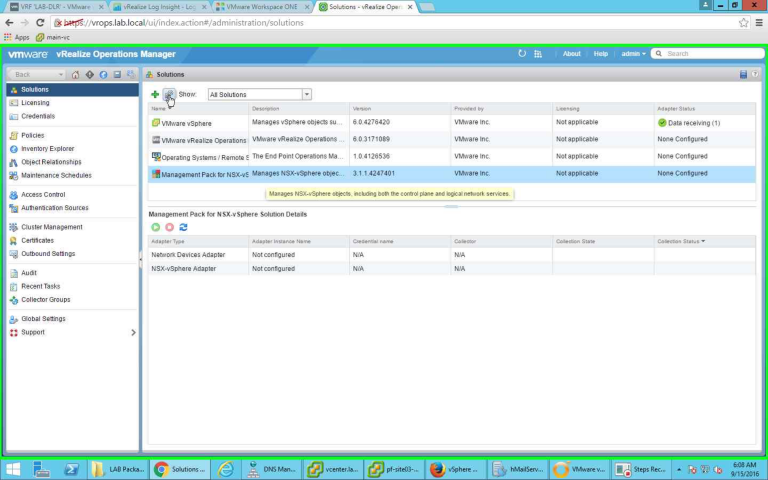
Task: Expand the Support submenu arrow
Action: pos(133,333)
